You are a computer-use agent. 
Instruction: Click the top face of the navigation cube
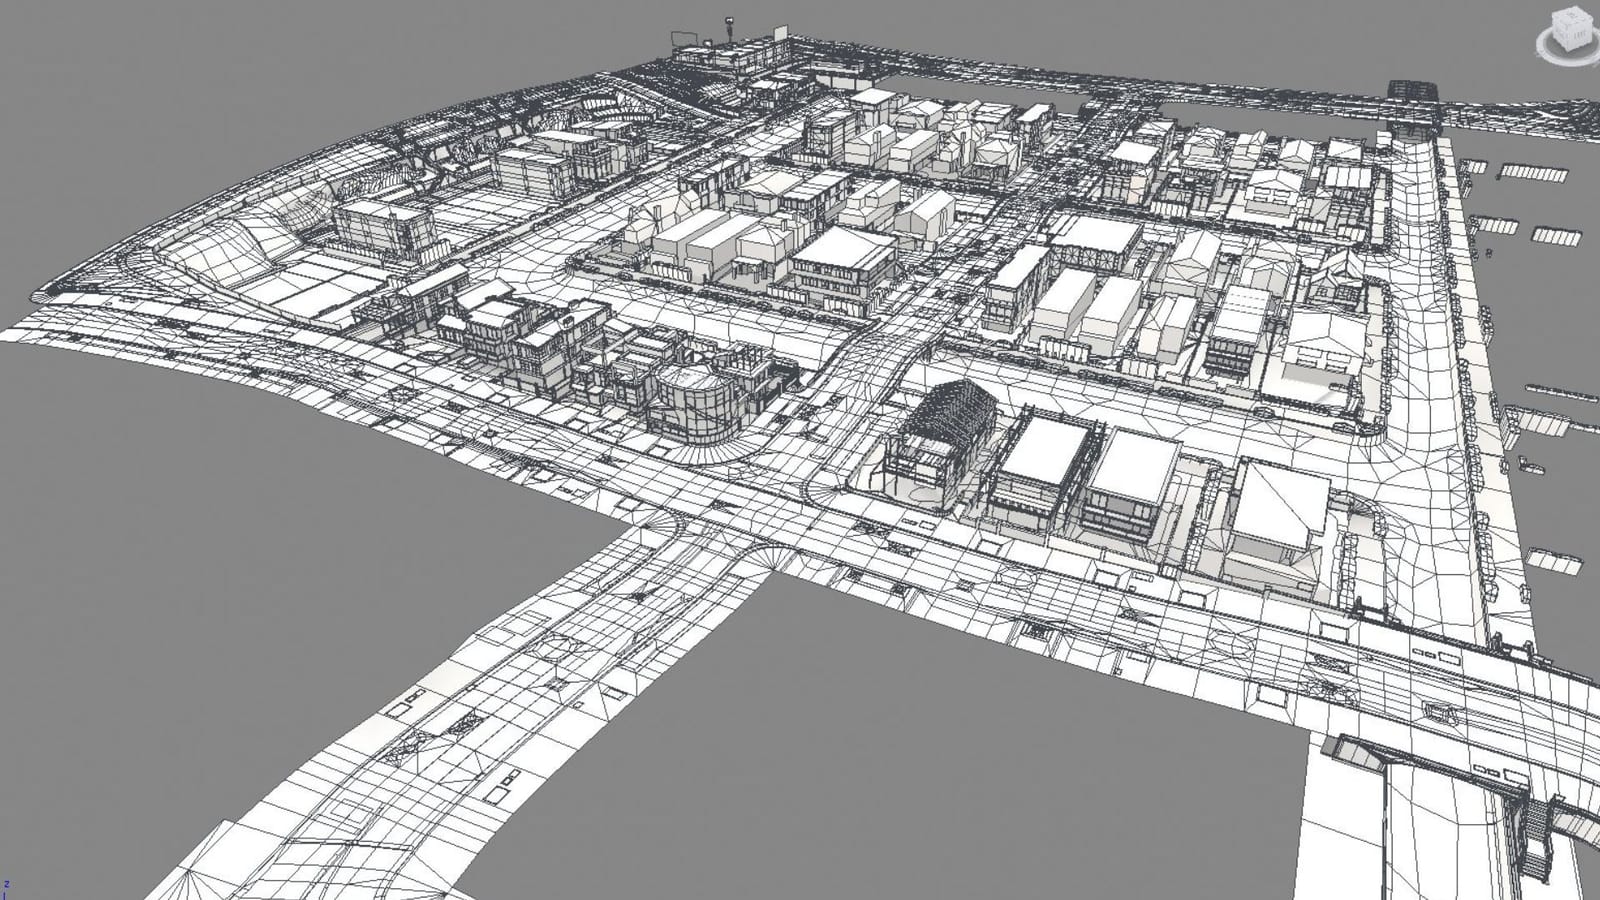pos(1570,17)
